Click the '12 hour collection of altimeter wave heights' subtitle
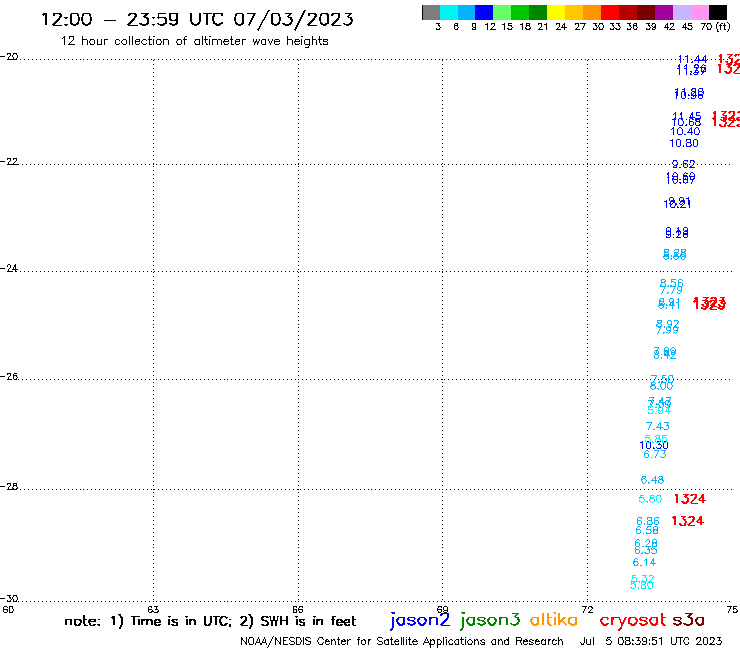Viewport: 740px width, 650px height. (x=194, y=41)
